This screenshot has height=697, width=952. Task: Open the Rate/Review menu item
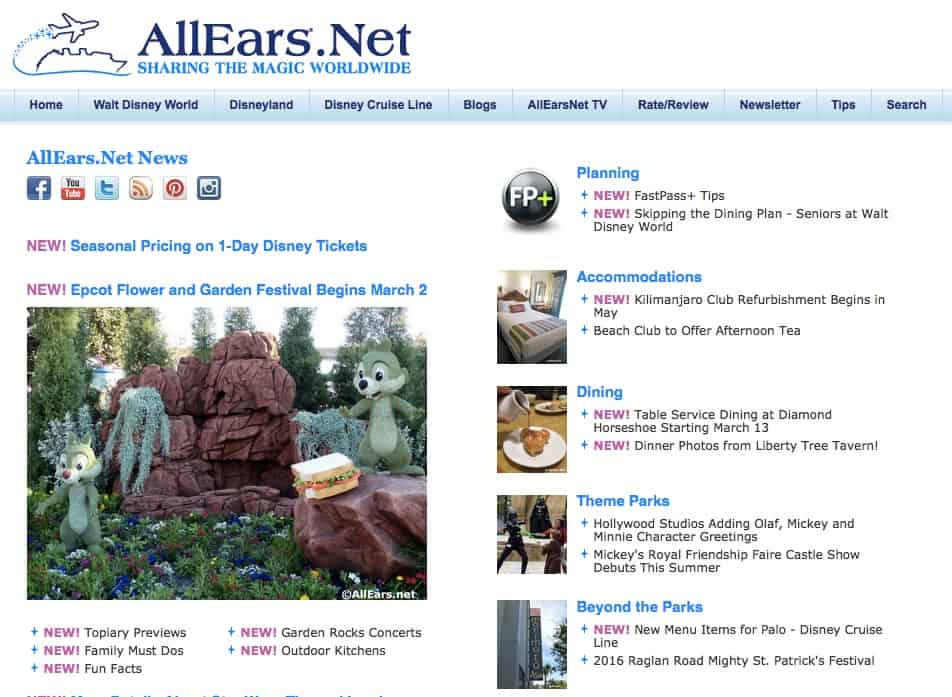(x=673, y=104)
